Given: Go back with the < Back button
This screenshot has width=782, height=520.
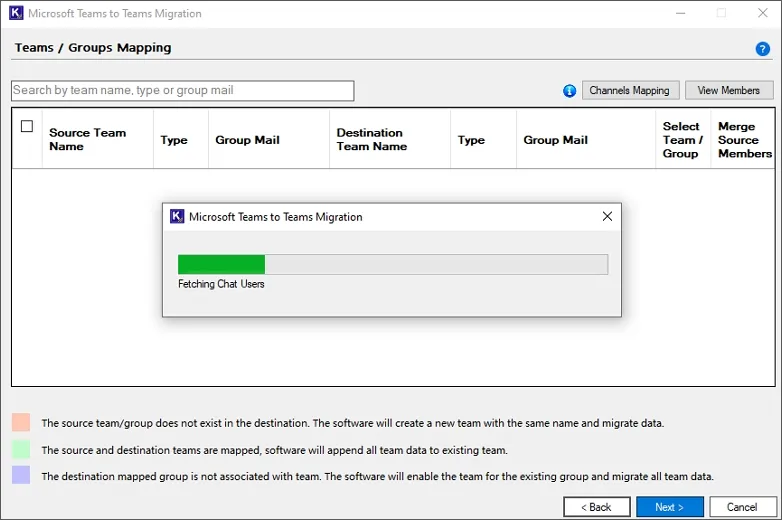Looking at the screenshot, I should point(596,507).
